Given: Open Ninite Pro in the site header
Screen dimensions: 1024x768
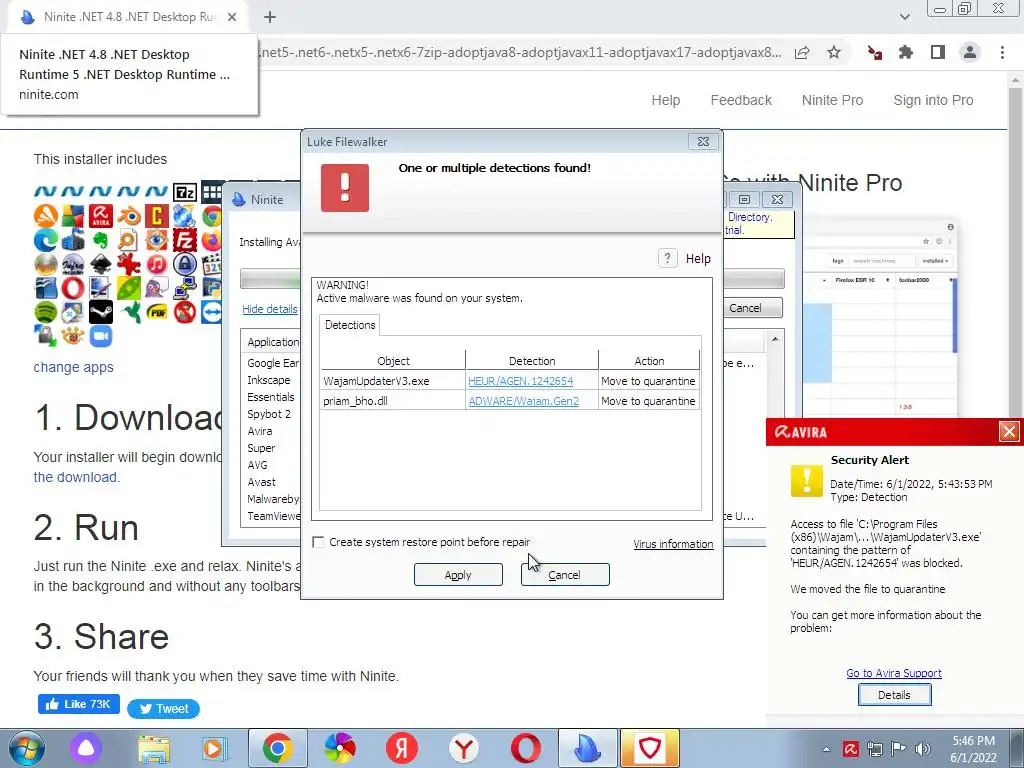Looking at the screenshot, I should pyautogui.click(x=832, y=100).
